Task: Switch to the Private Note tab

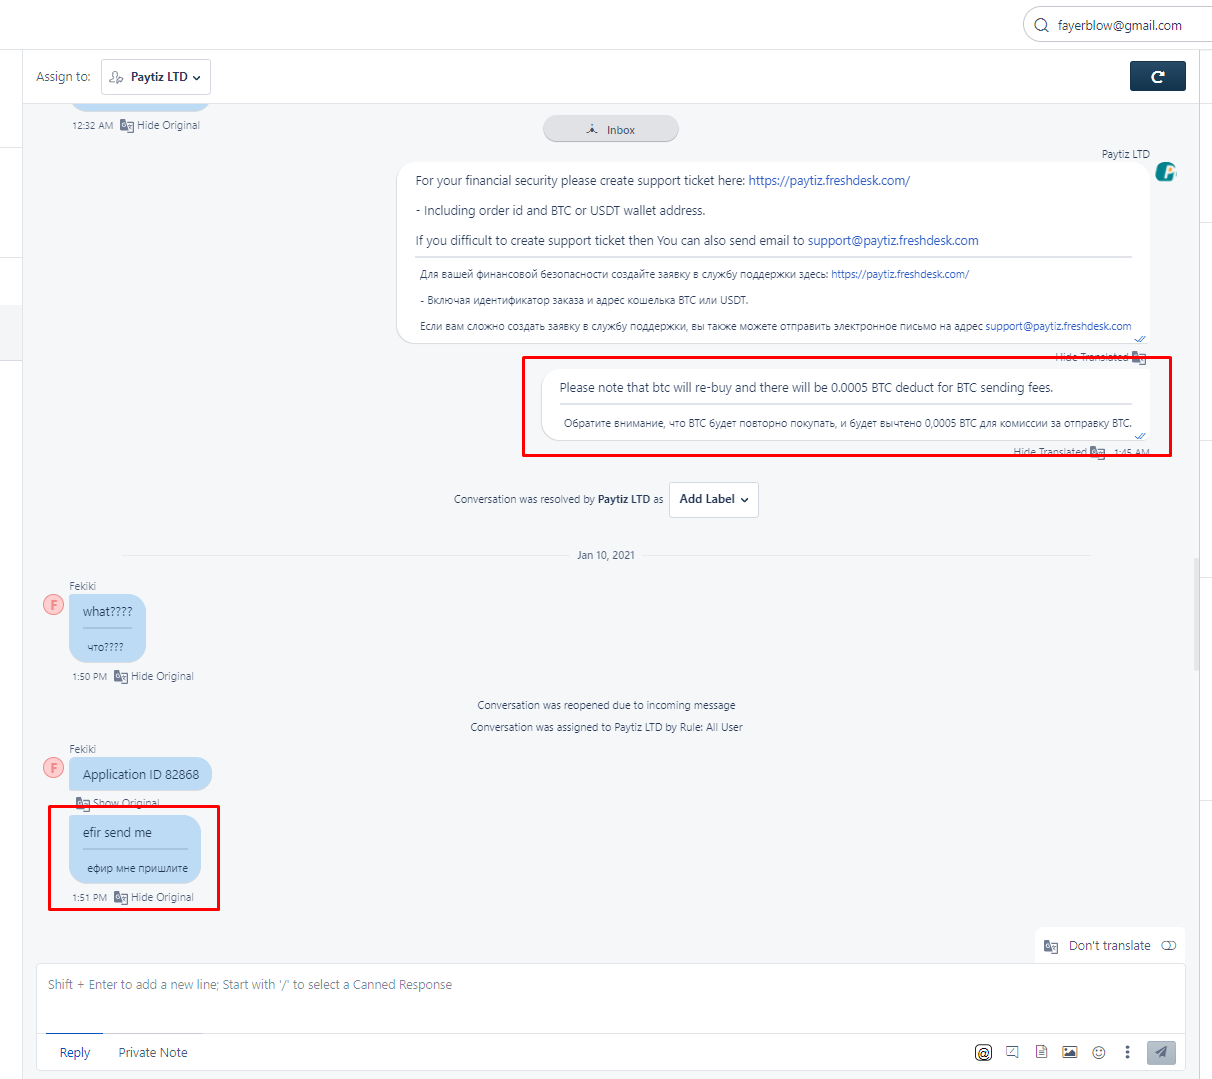Action: (153, 1052)
